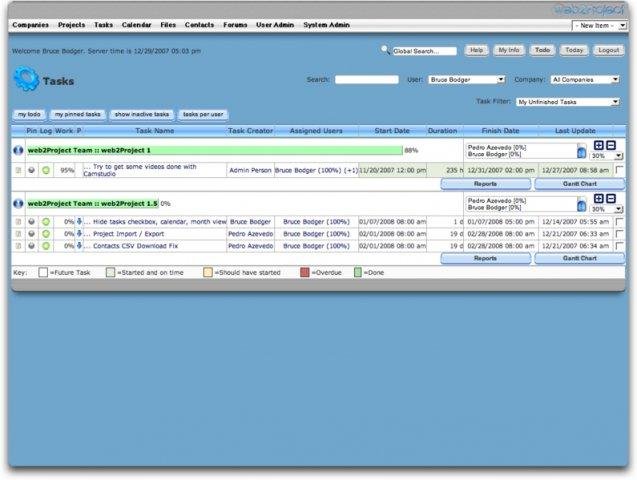This screenshot has height=480, width=637.
Task: Open Gantt Chart for web2Project 1
Action: pyautogui.click(x=580, y=184)
